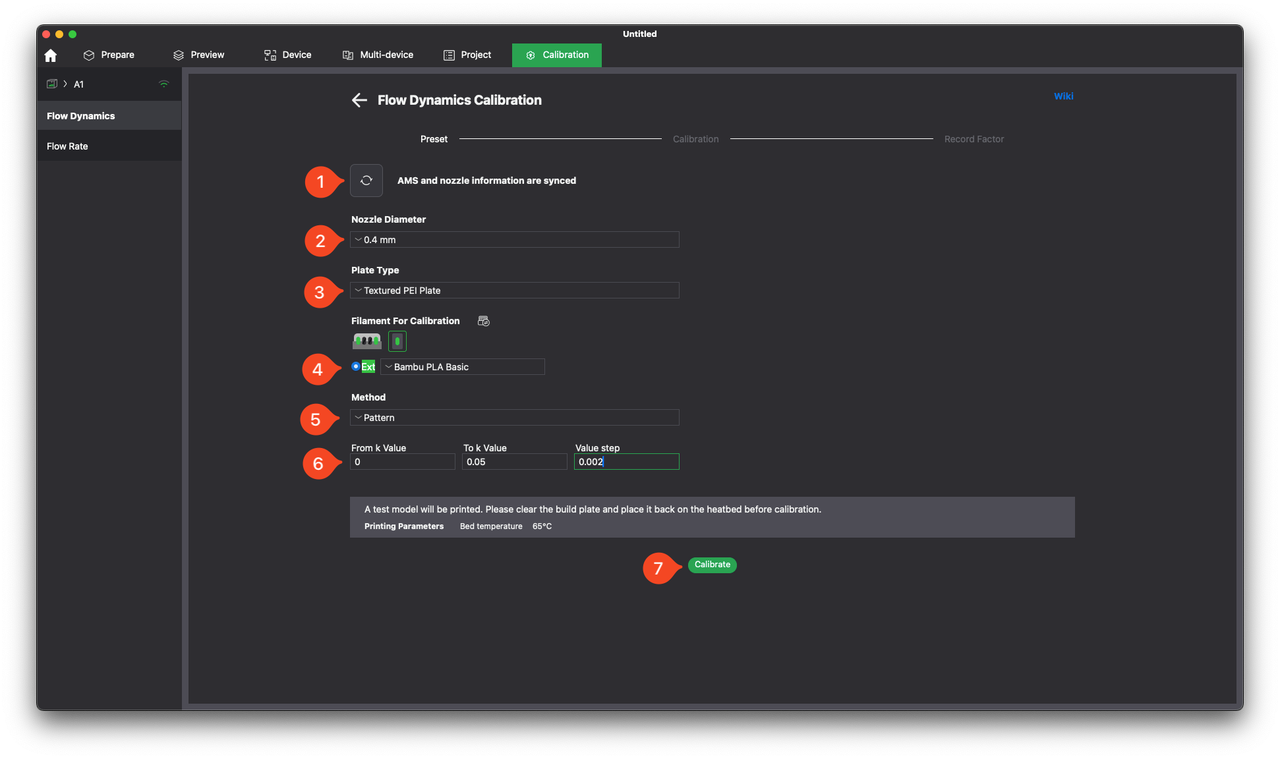Image resolution: width=1280 pixels, height=759 pixels.
Task: Open the Nozzle Diameter dropdown
Action: (514, 240)
